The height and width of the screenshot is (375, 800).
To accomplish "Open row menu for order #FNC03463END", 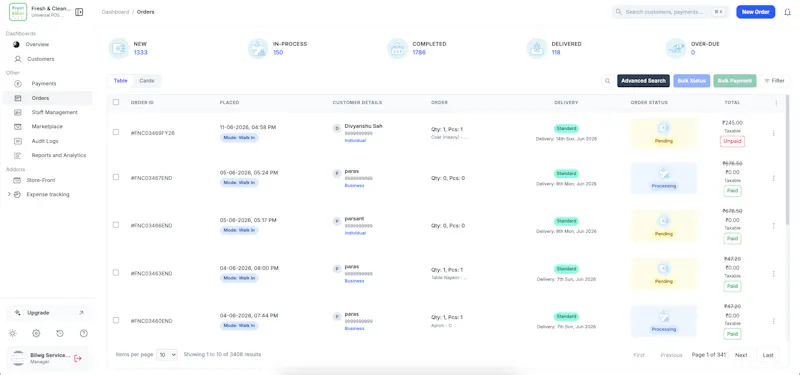I will (773, 273).
